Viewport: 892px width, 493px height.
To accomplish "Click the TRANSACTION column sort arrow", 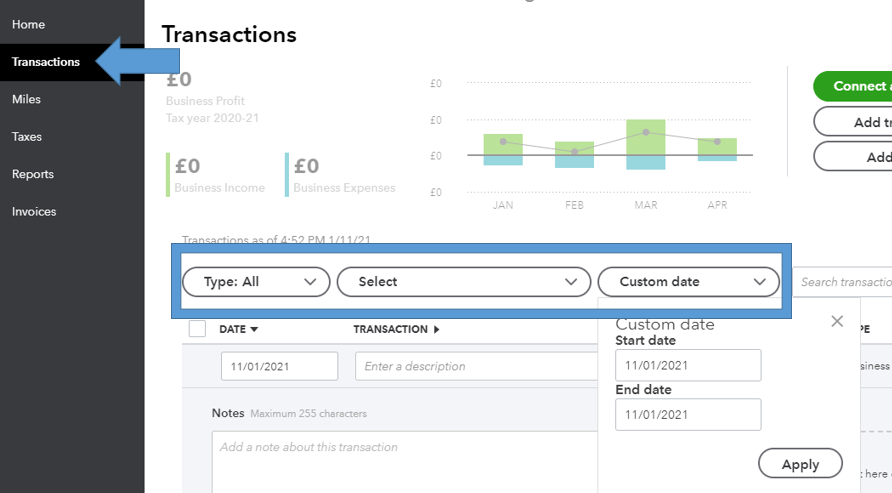I will (436, 329).
